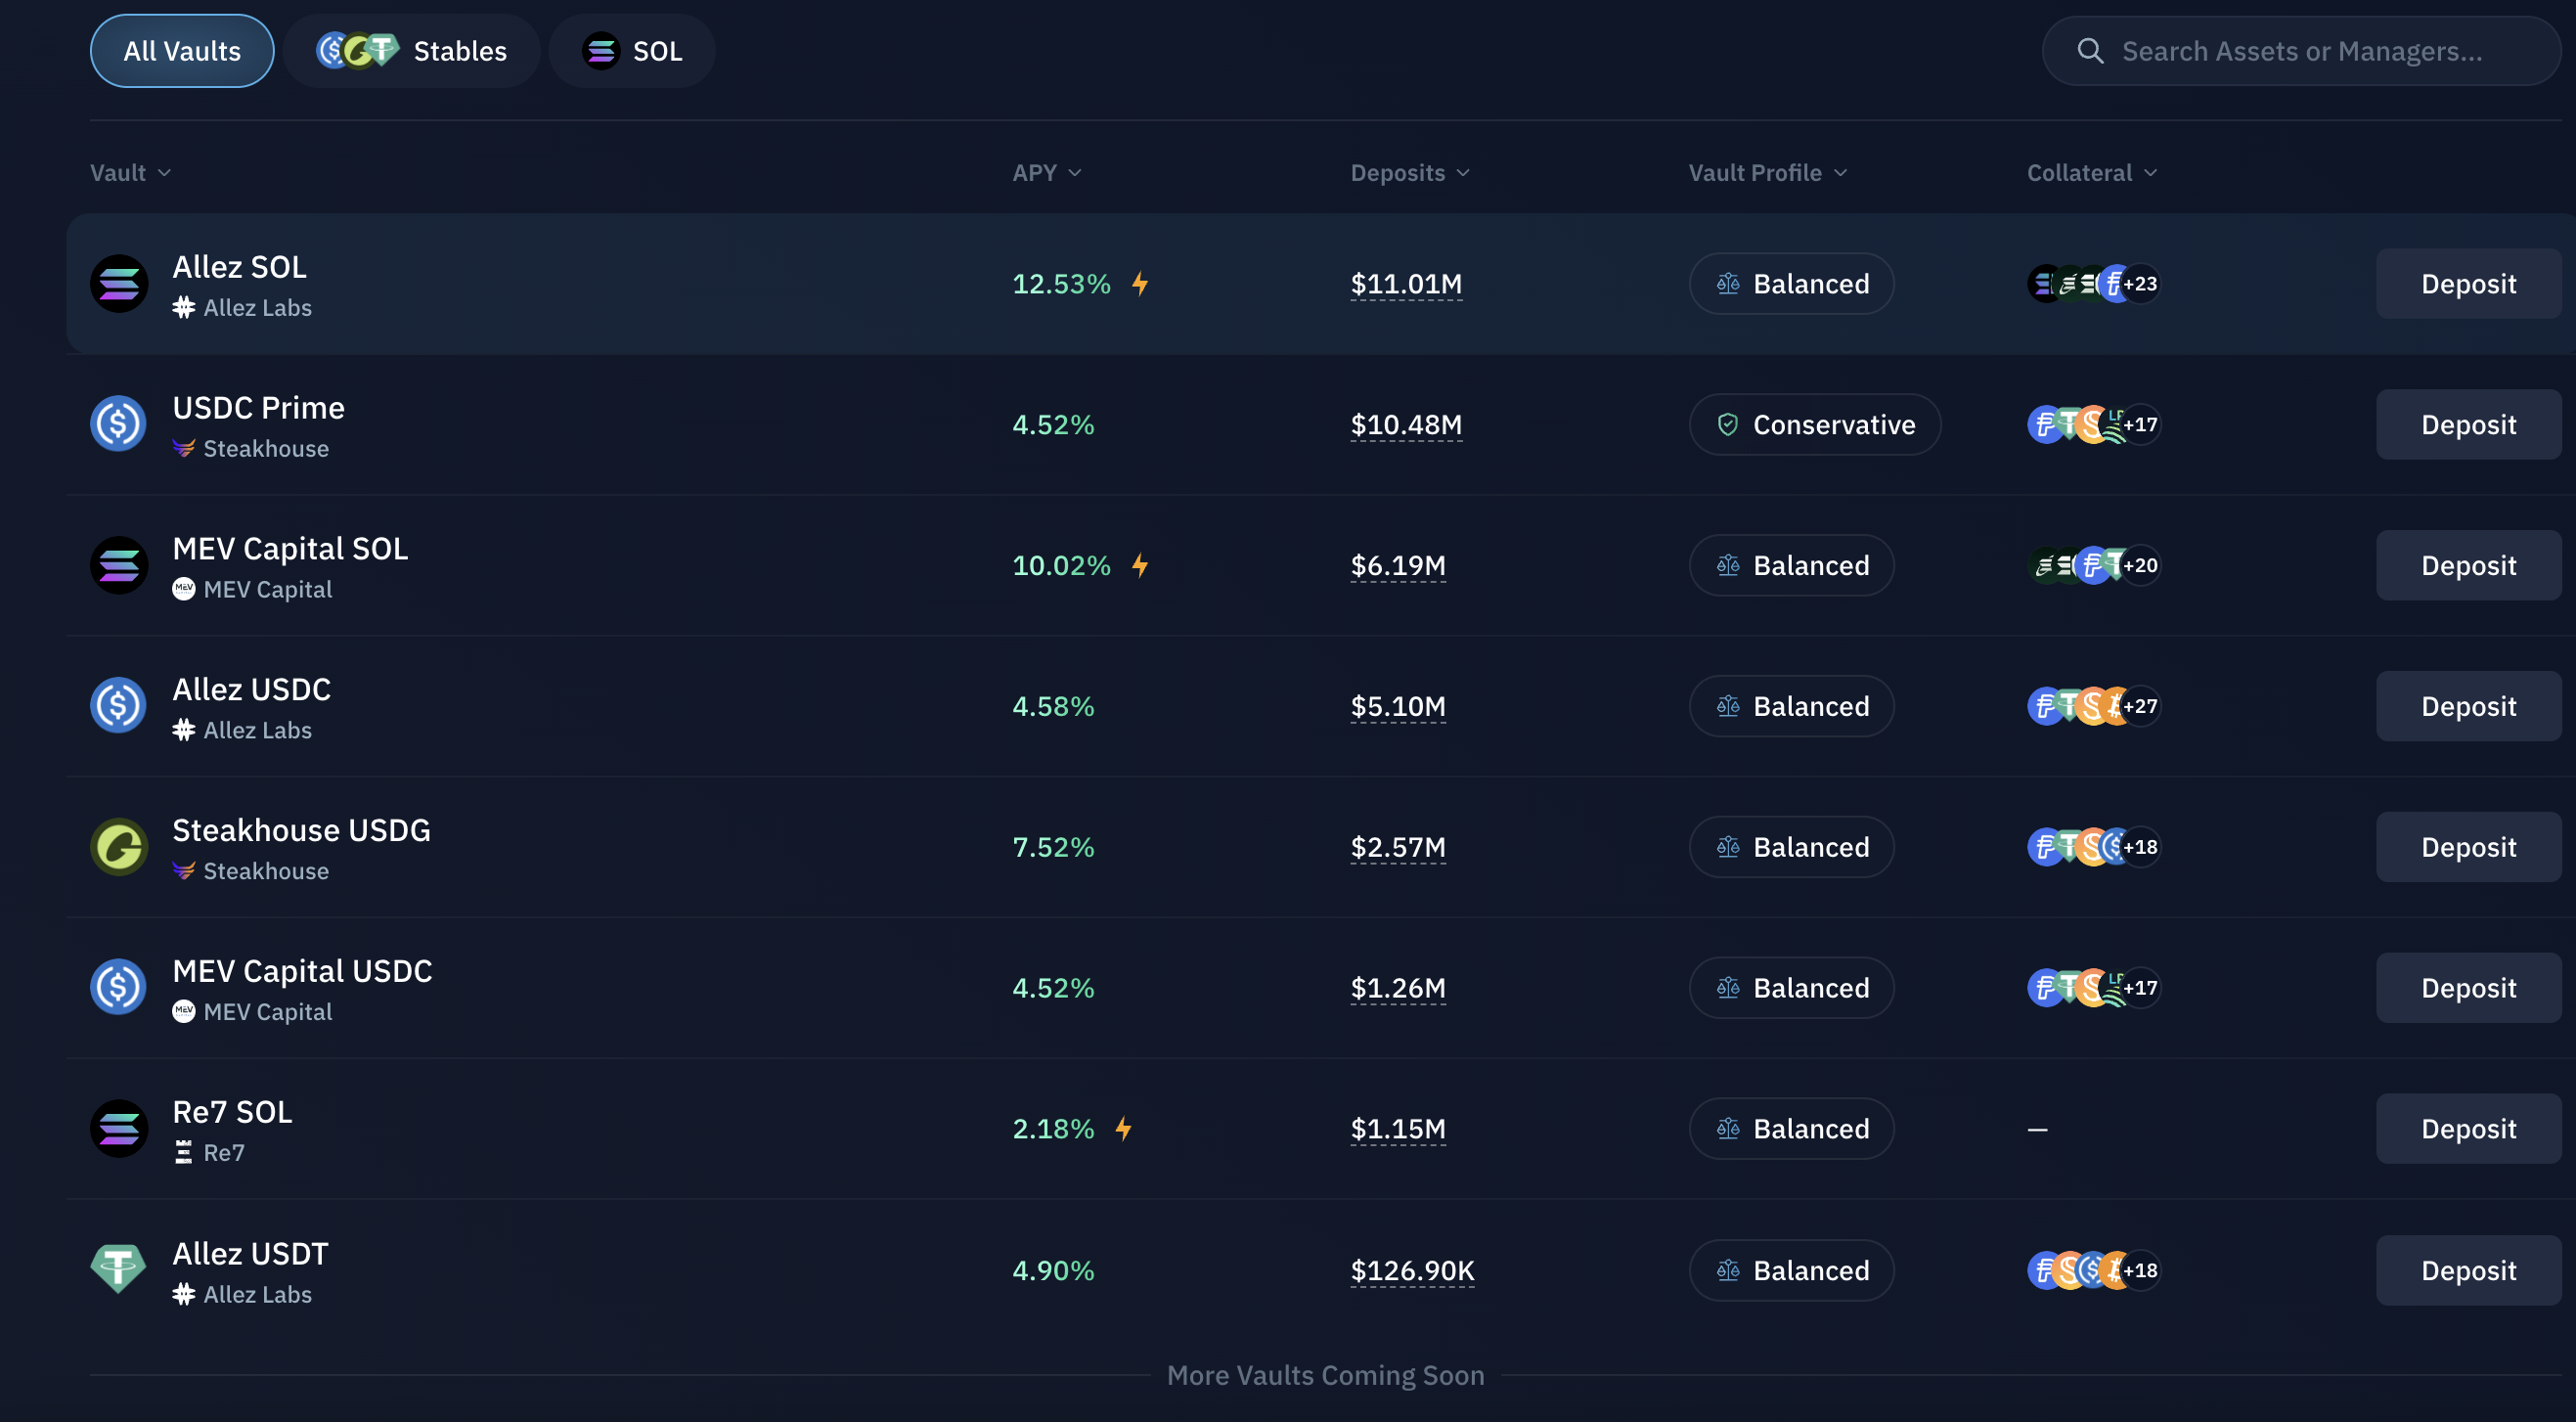Click the Balanced badge for Allez SOL
This screenshot has height=1422, width=2576.
click(1791, 284)
